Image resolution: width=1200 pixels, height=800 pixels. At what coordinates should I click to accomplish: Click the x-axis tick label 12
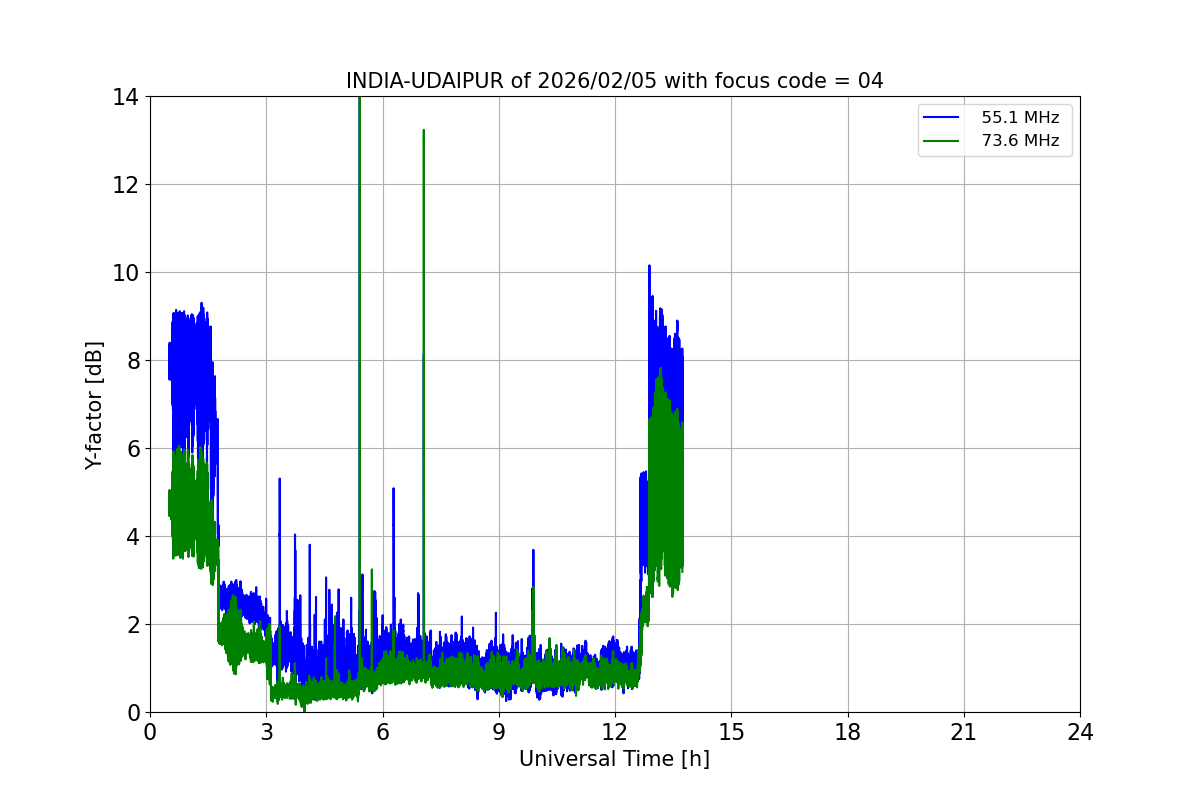click(x=615, y=732)
